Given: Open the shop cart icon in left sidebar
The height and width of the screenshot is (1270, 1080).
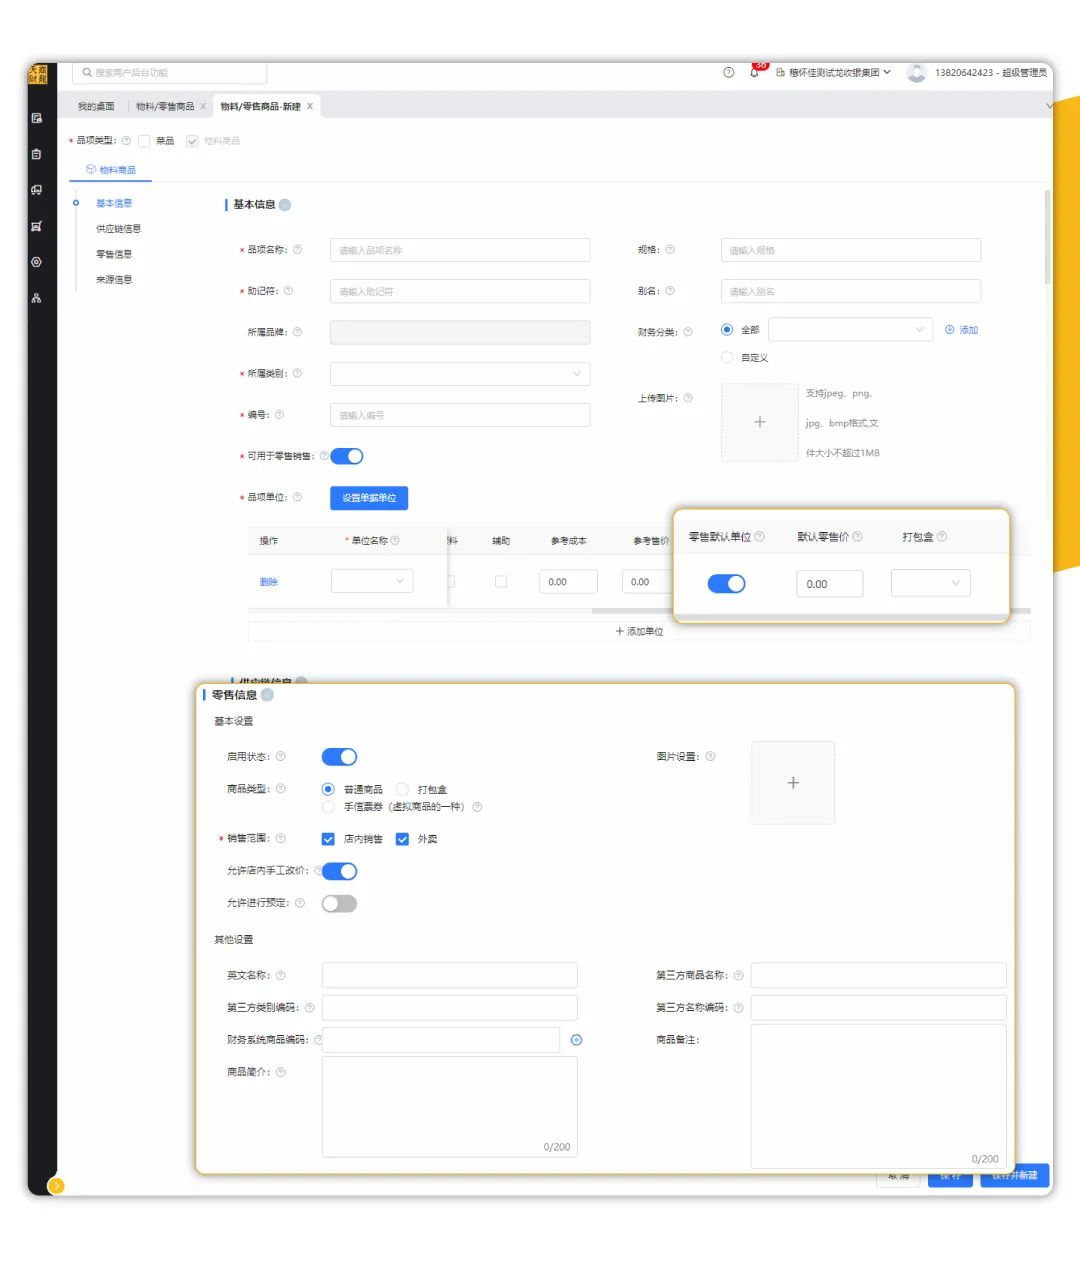Looking at the screenshot, I should [37, 226].
